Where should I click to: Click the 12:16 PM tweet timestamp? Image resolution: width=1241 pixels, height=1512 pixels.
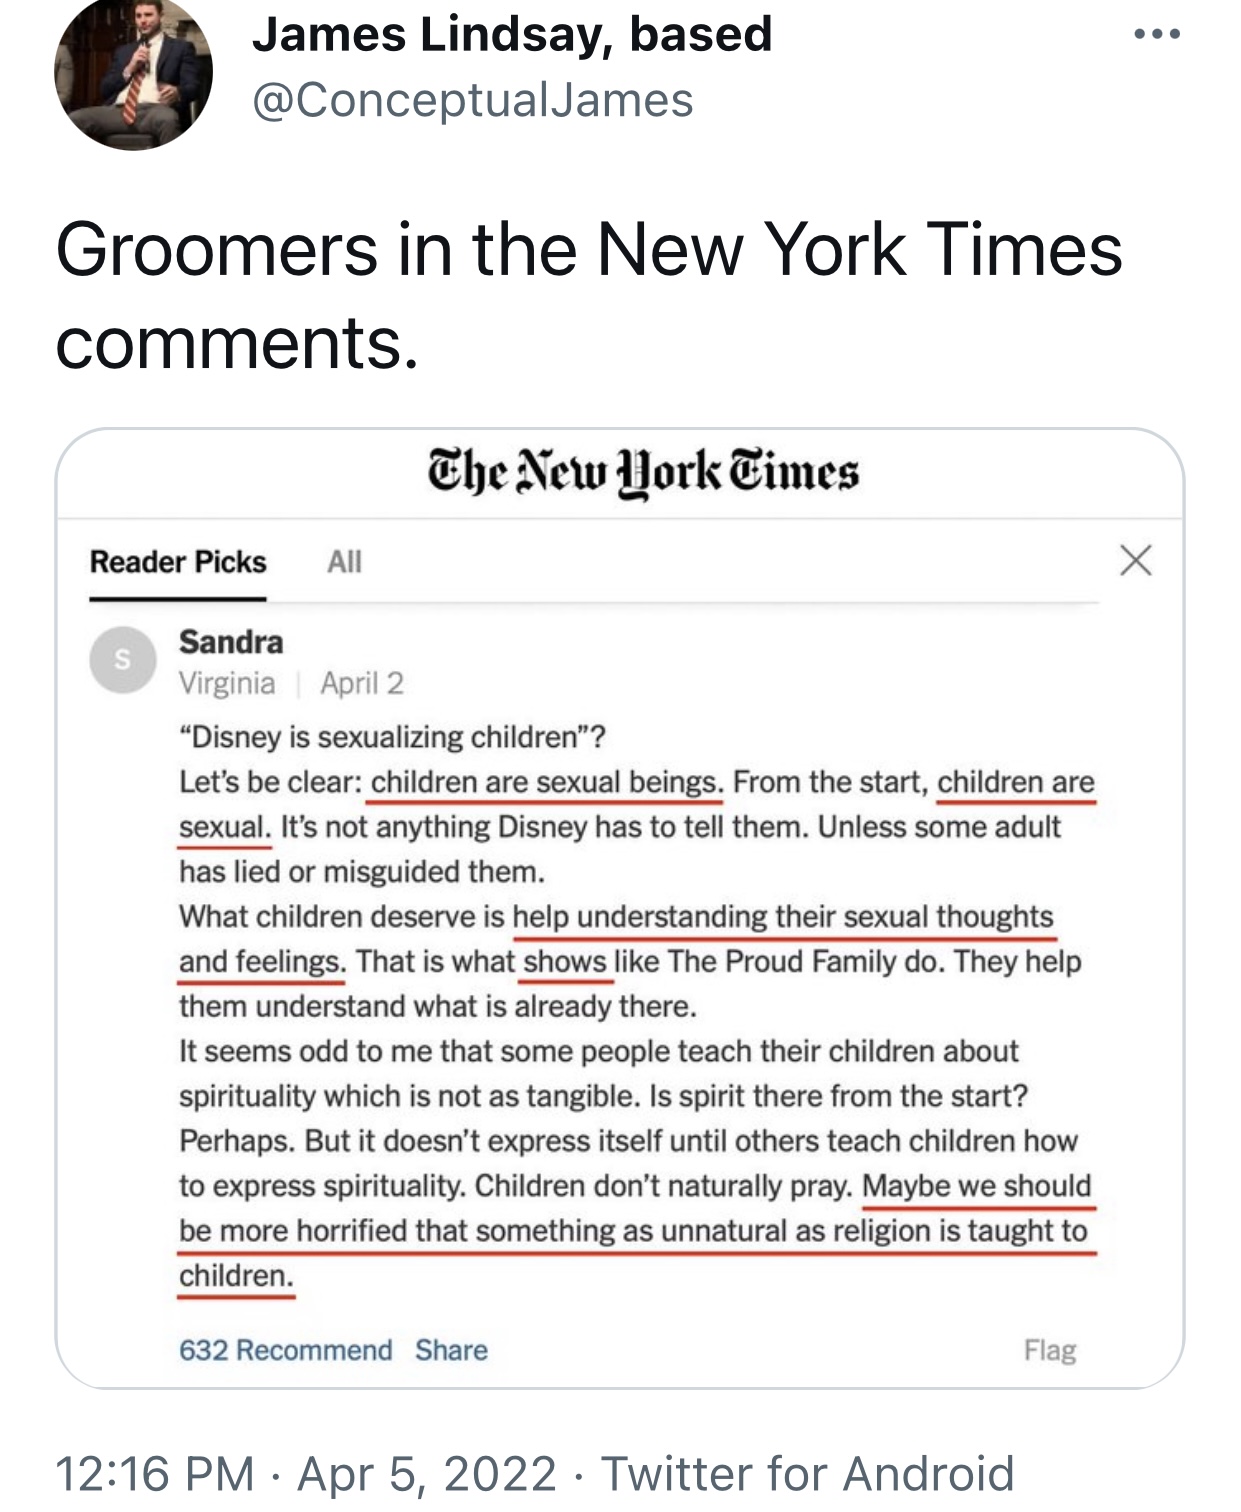(x=155, y=1474)
